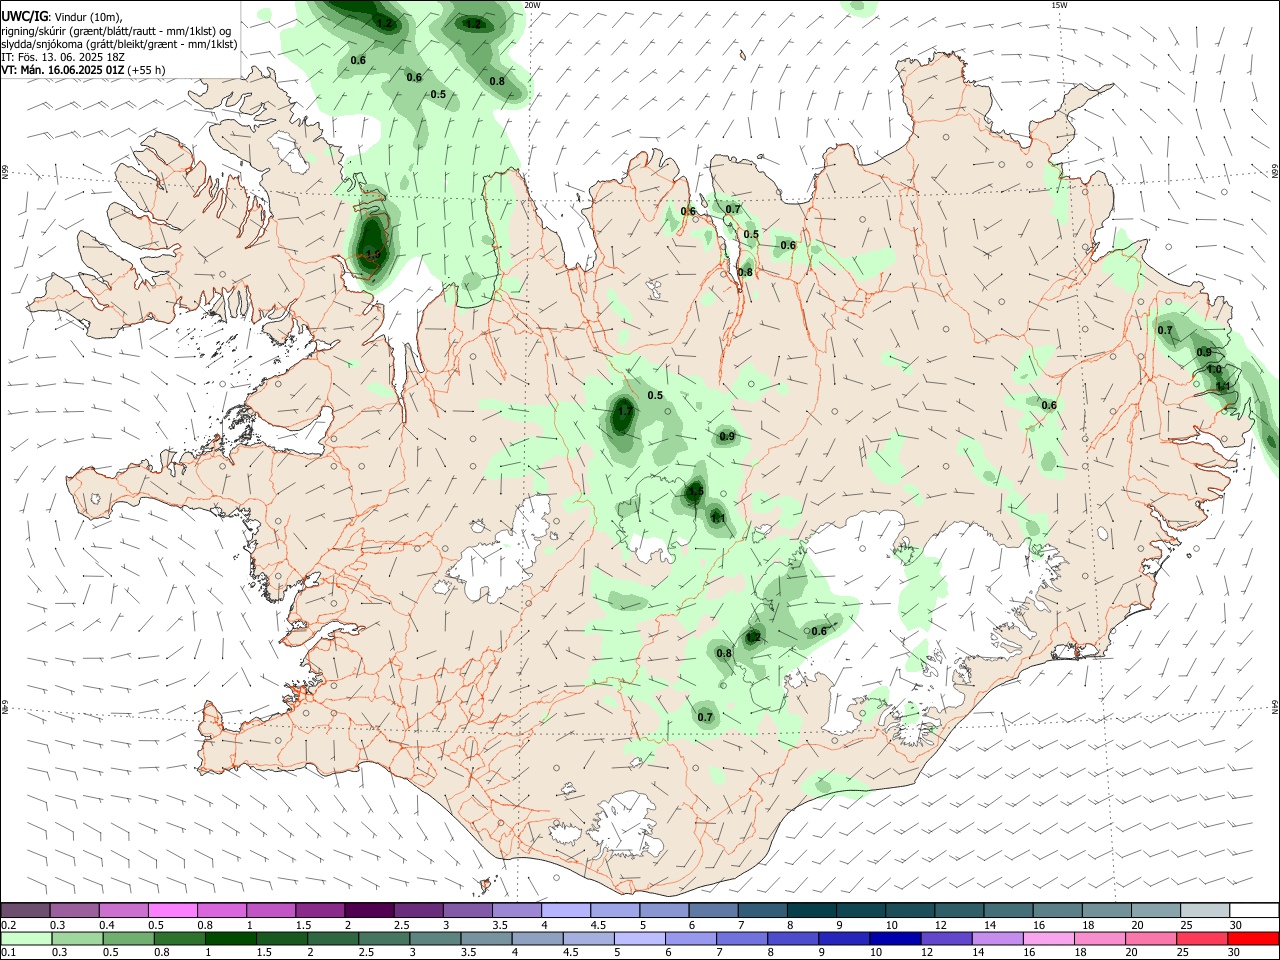Click the valid time line VT: Mán. 16.06.2025 01Z

[x=63, y=70]
